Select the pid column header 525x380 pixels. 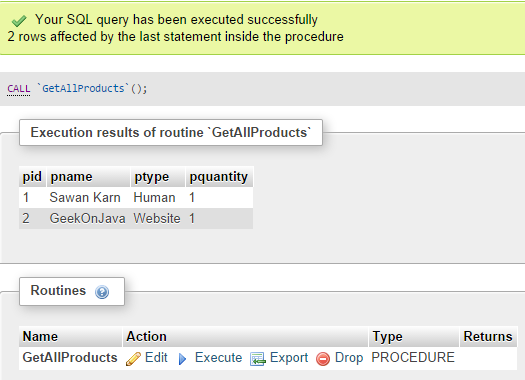click(32, 176)
